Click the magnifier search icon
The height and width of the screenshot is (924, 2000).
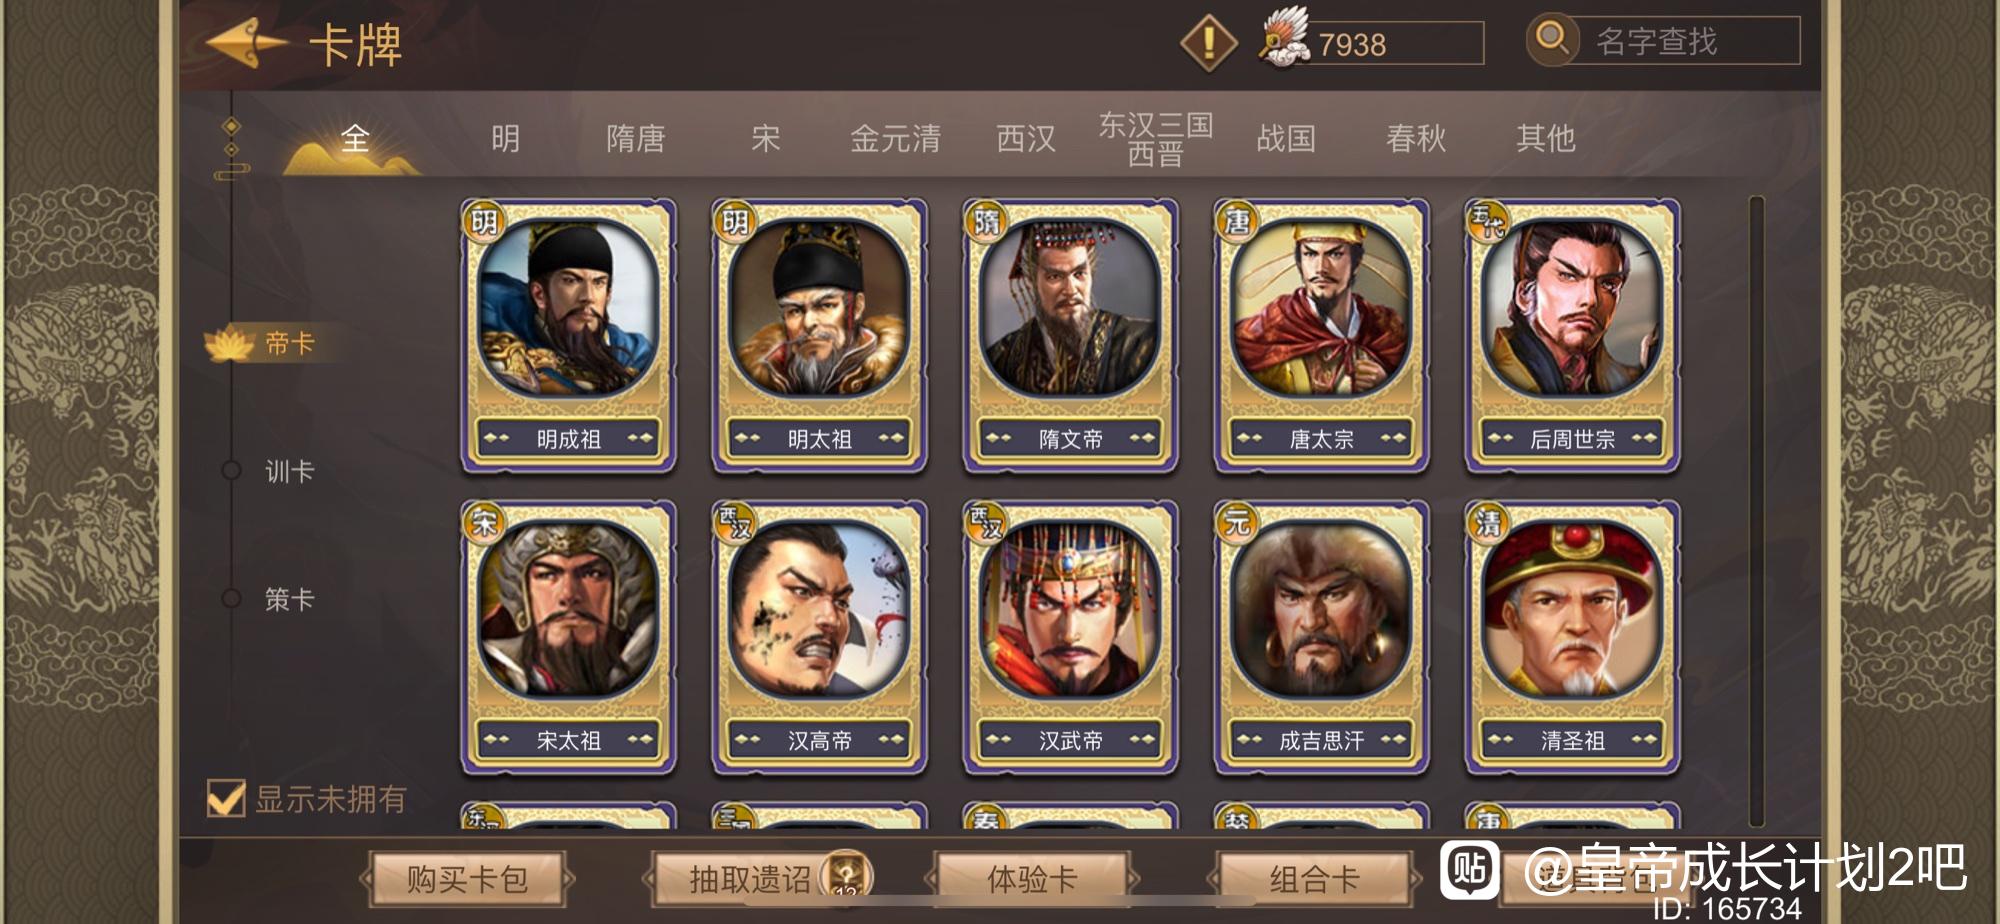click(1552, 39)
